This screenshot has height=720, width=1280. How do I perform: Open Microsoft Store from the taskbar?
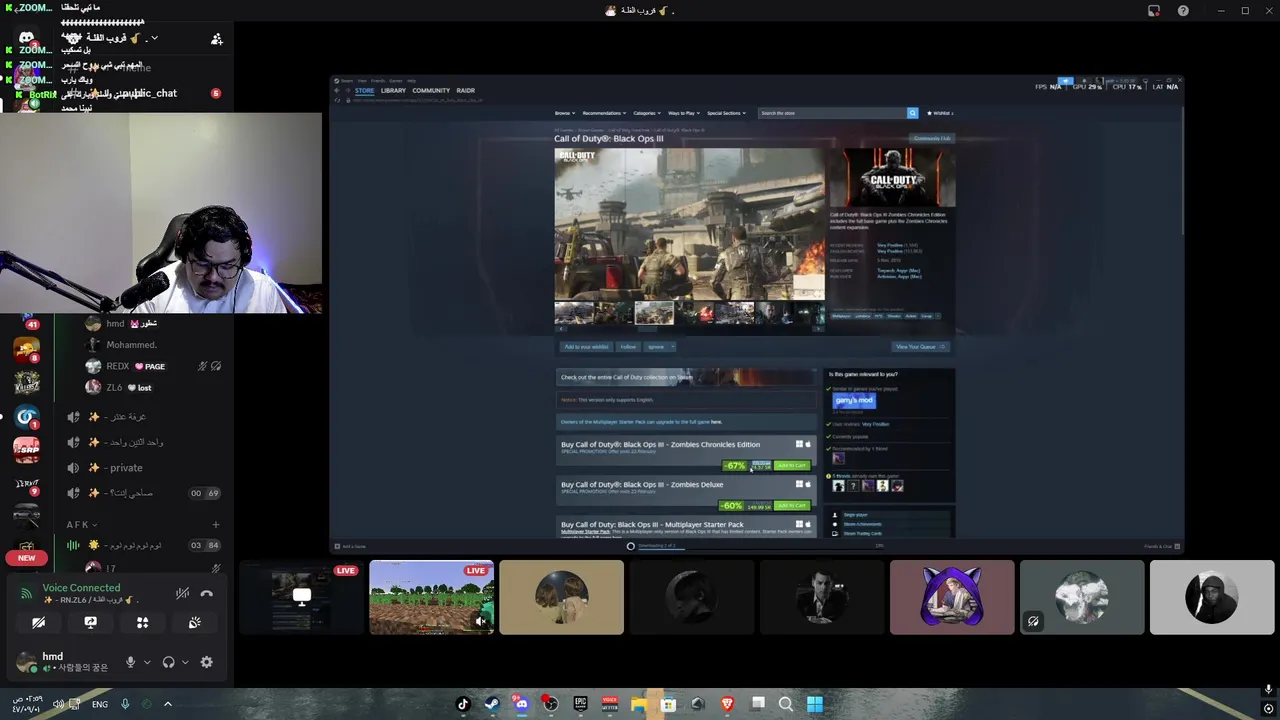click(668, 704)
